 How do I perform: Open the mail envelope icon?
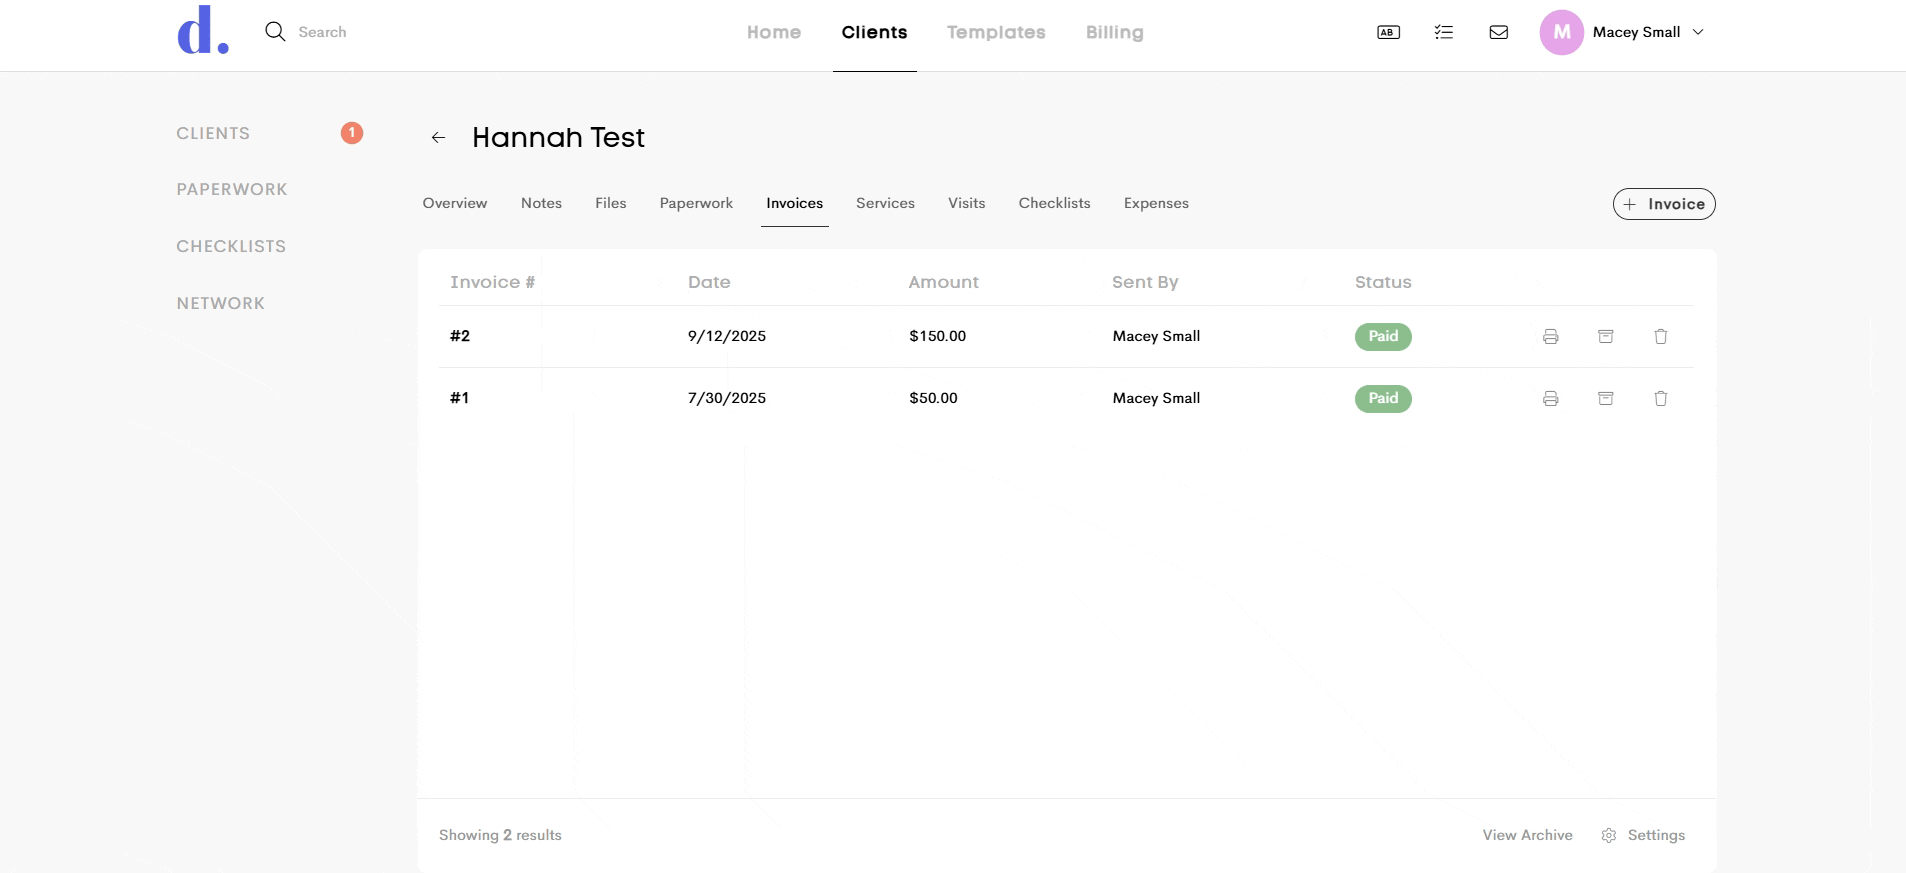pos(1498,32)
